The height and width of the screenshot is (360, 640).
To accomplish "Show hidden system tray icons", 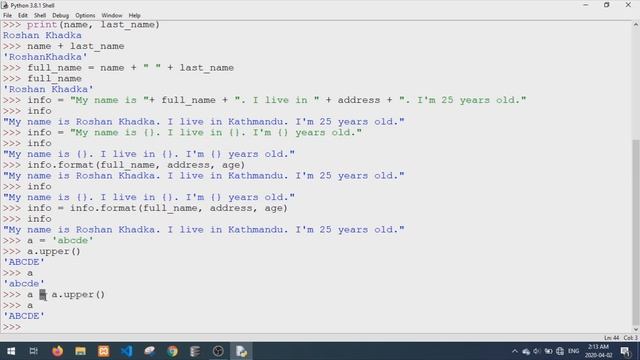I will (515, 351).
